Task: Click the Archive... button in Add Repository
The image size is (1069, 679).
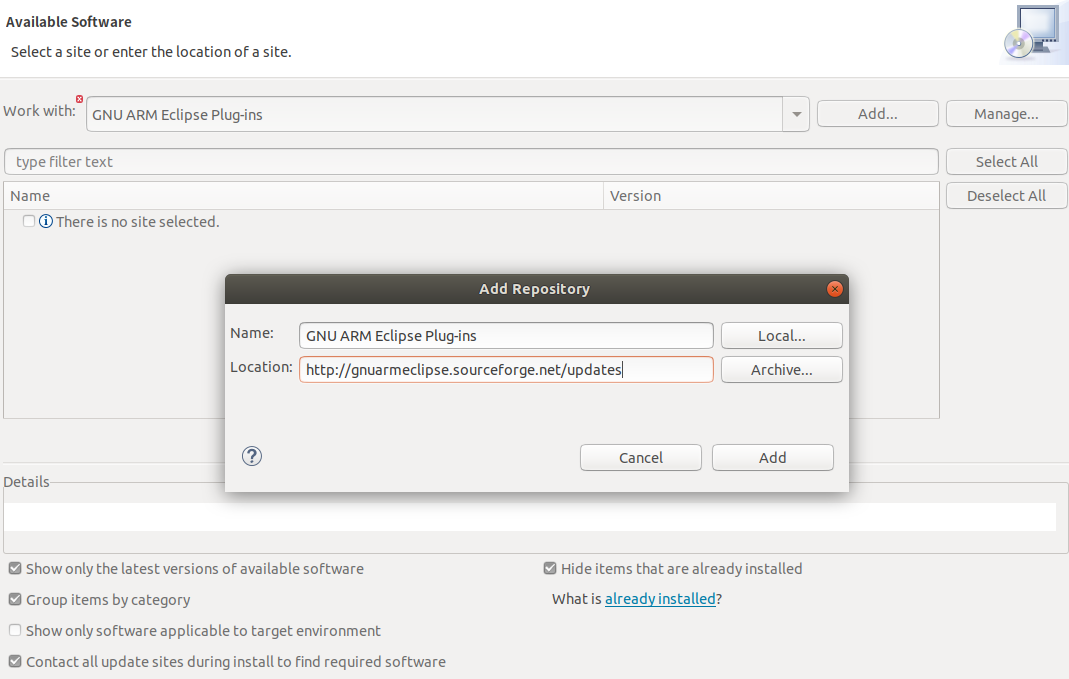Action: [782, 369]
